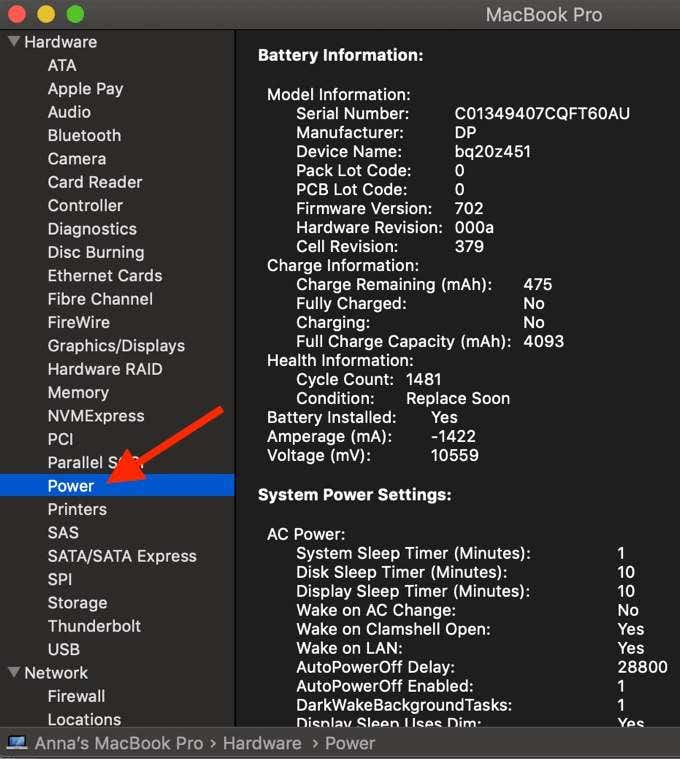The image size is (680, 759).
Task: Select NVMExpress in the hardware list
Action: (x=96, y=416)
